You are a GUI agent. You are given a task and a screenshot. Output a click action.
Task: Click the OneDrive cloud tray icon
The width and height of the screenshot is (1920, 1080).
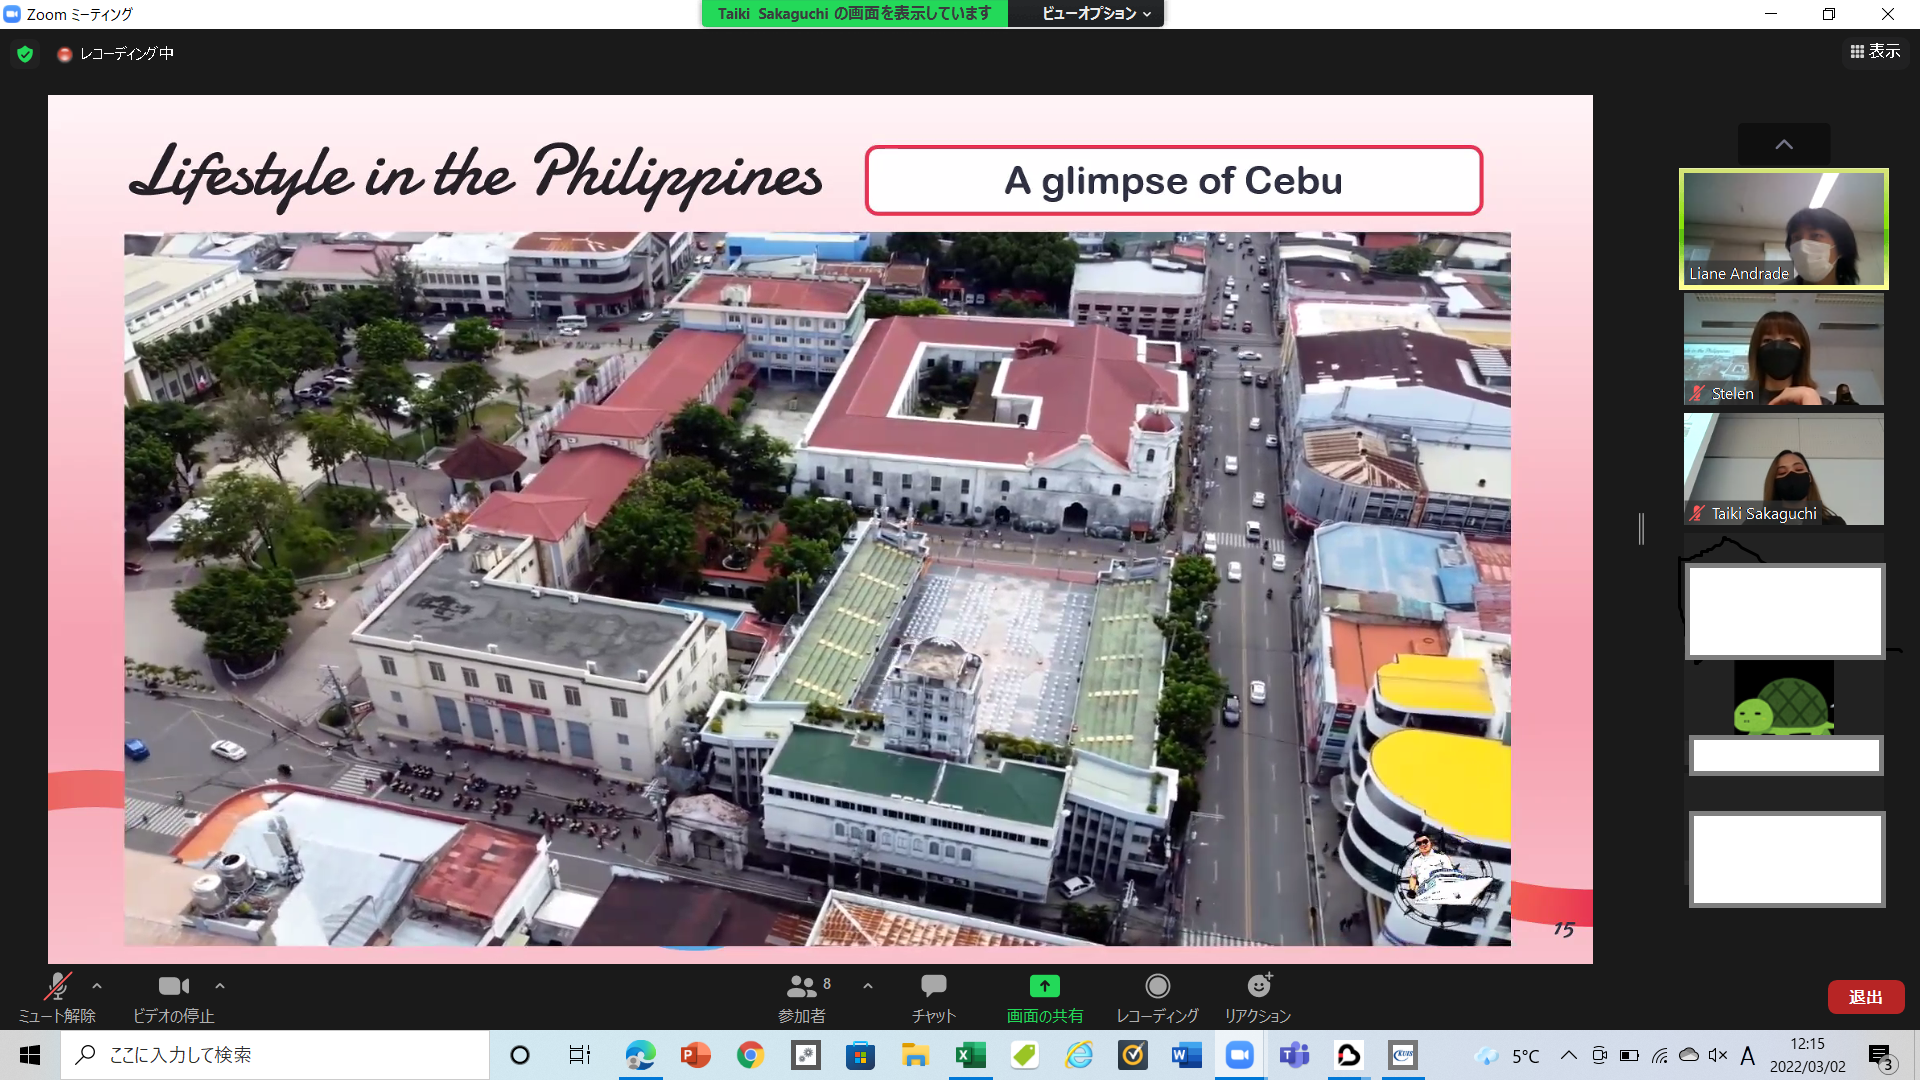[x=1689, y=1055]
